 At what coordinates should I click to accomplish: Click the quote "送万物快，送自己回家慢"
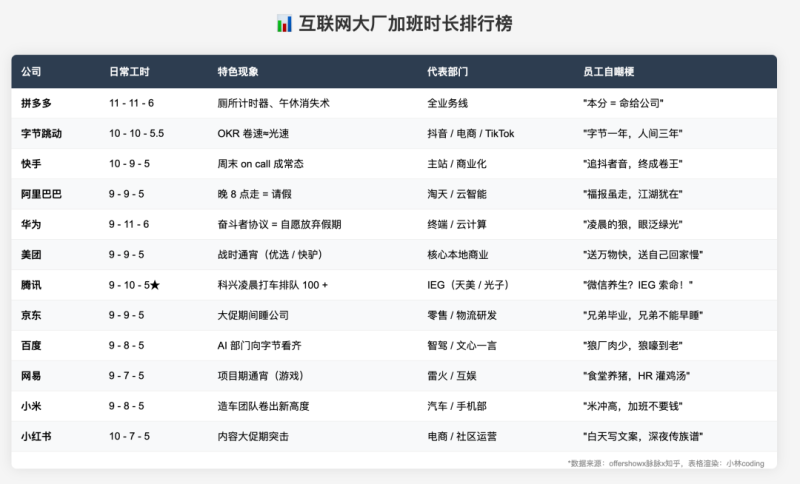pyautogui.click(x=643, y=254)
